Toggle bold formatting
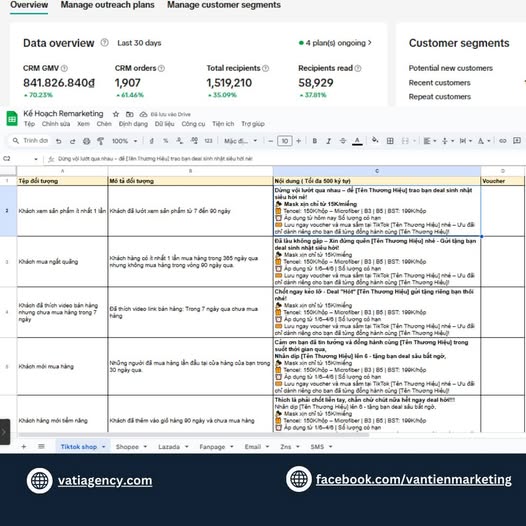The width and height of the screenshot is (526, 526). point(315,141)
